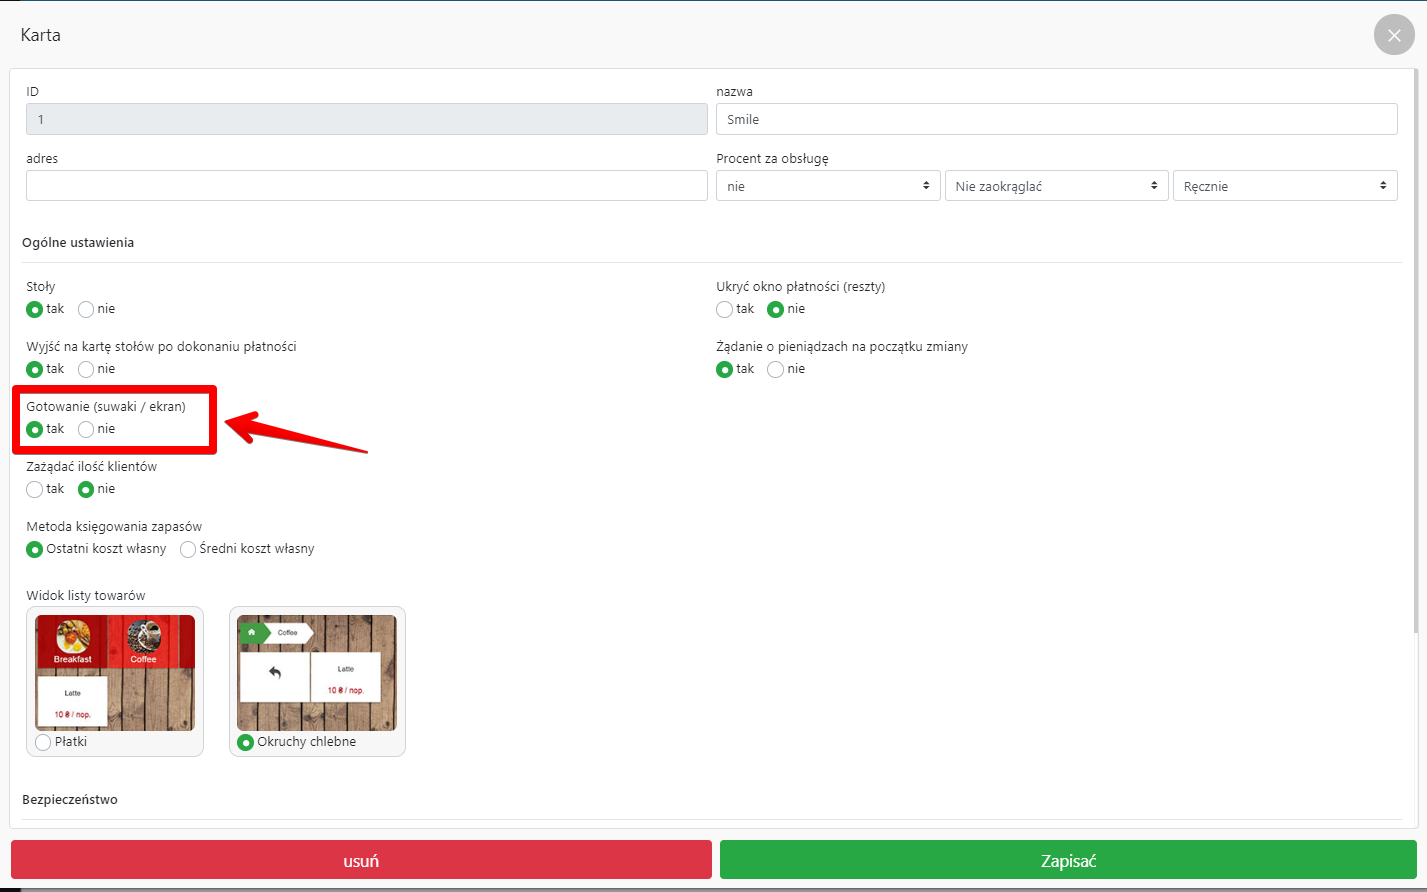The image size is (1427, 892).
Task: Set Żądanie o pieniądzach to nie
Action: (x=776, y=369)
